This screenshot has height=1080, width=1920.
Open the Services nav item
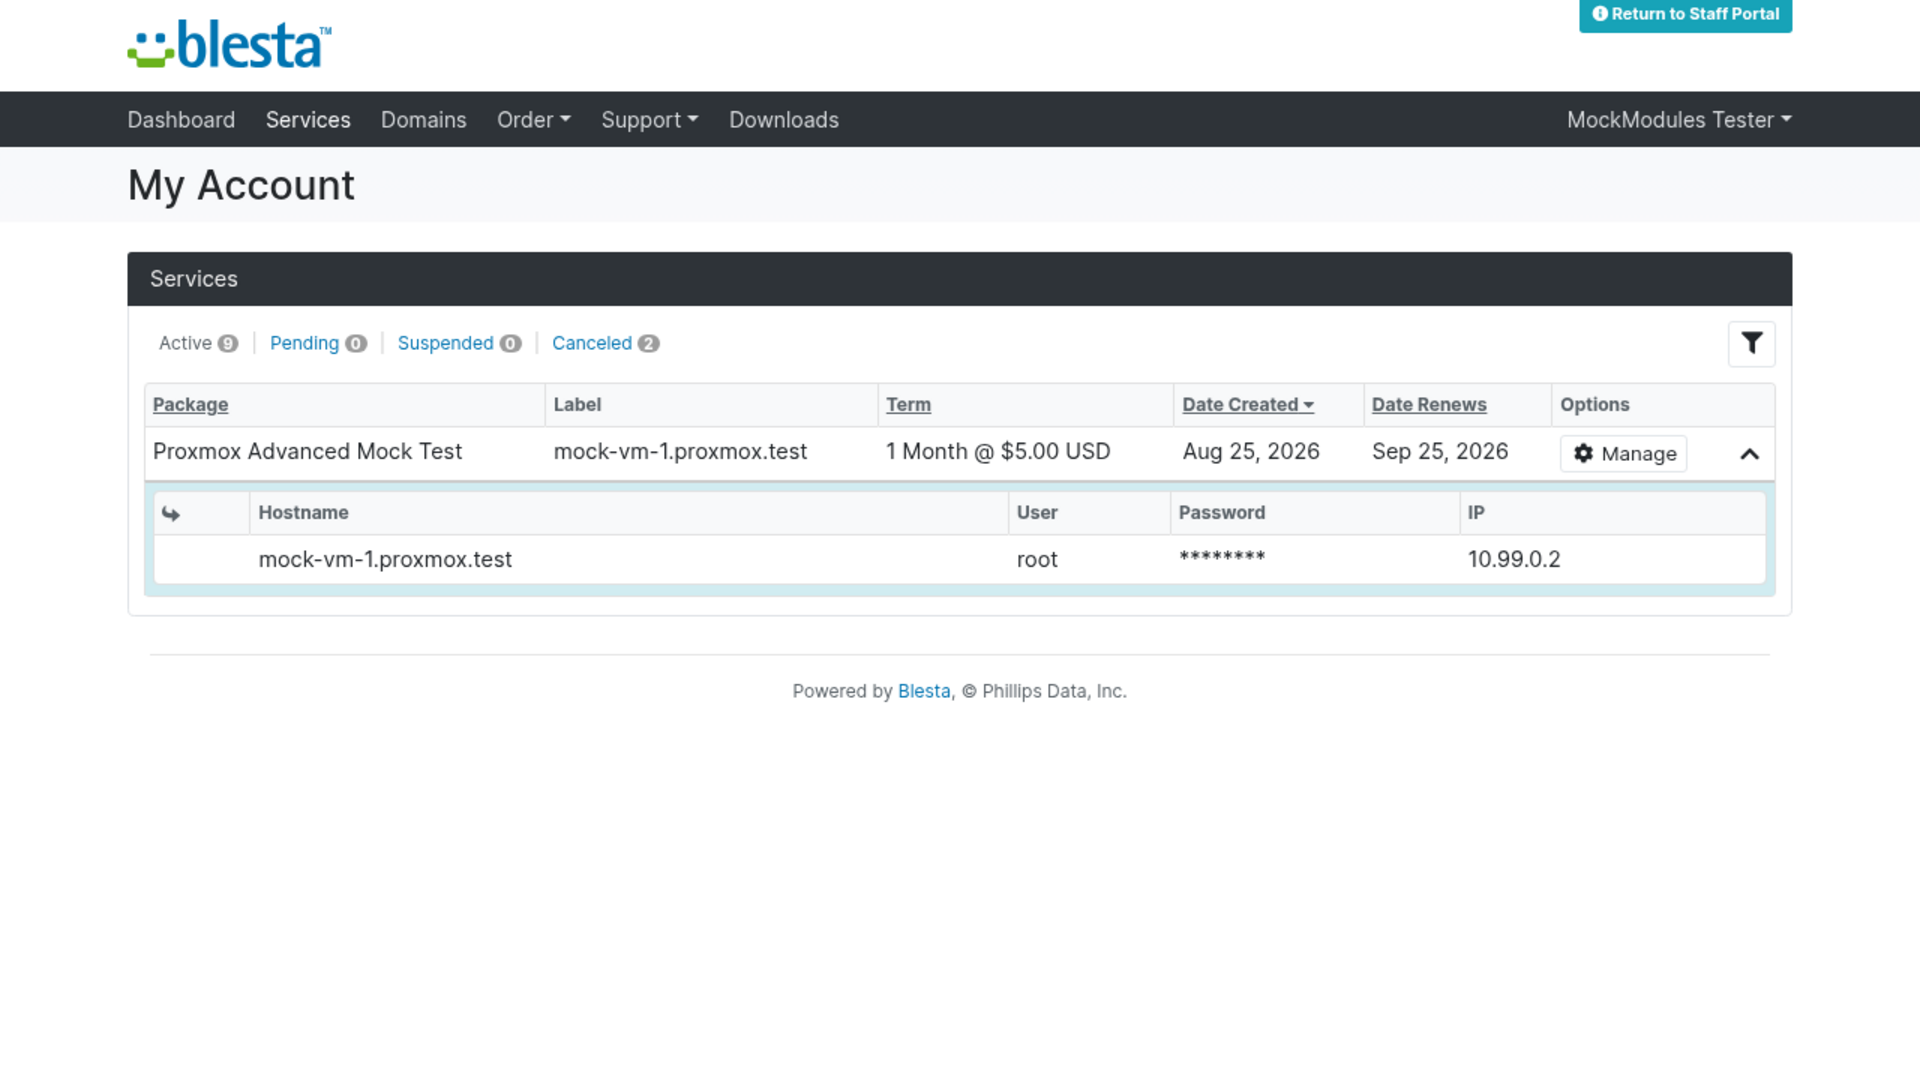click(308, 120)
